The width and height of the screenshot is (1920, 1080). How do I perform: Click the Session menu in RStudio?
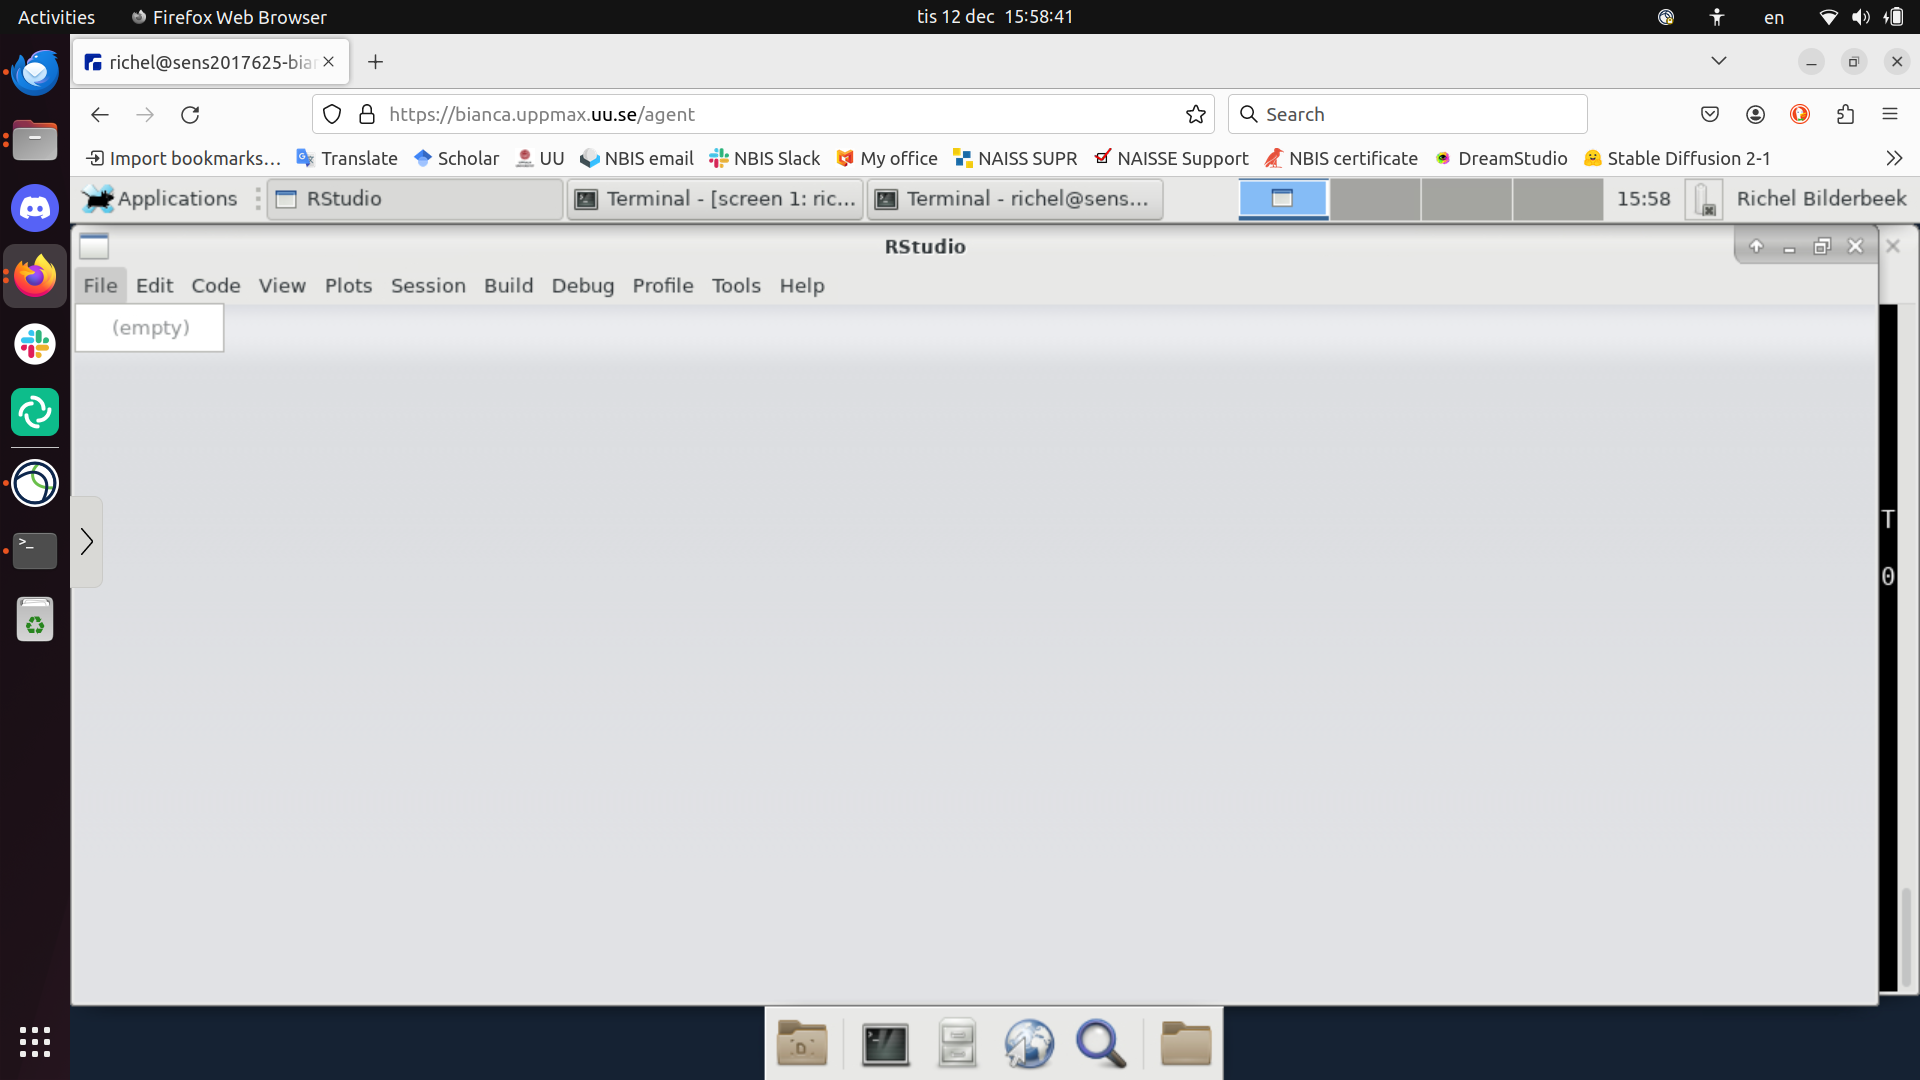point(427,285)
